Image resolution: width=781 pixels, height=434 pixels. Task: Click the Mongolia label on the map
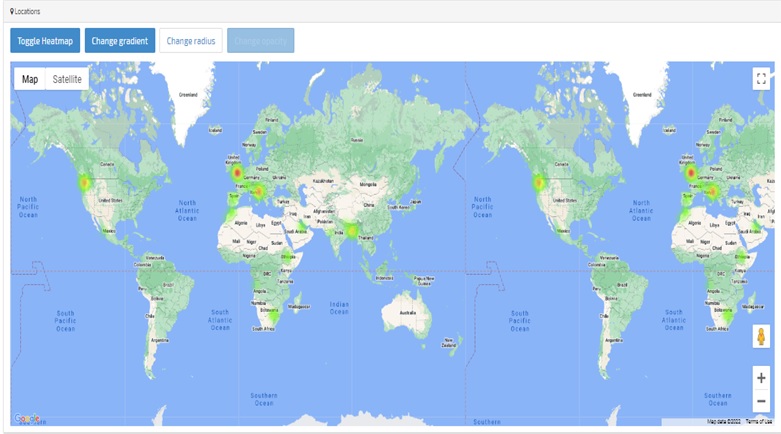click(369, 184)
